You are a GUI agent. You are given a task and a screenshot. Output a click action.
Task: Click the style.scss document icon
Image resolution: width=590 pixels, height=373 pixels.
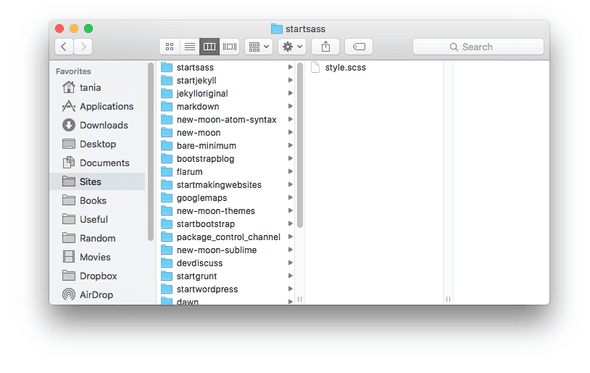tap(315, 67)
